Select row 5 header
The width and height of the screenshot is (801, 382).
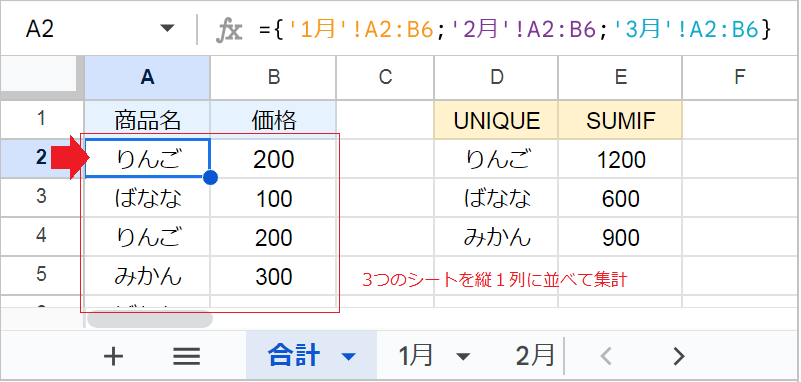point(41,275)
